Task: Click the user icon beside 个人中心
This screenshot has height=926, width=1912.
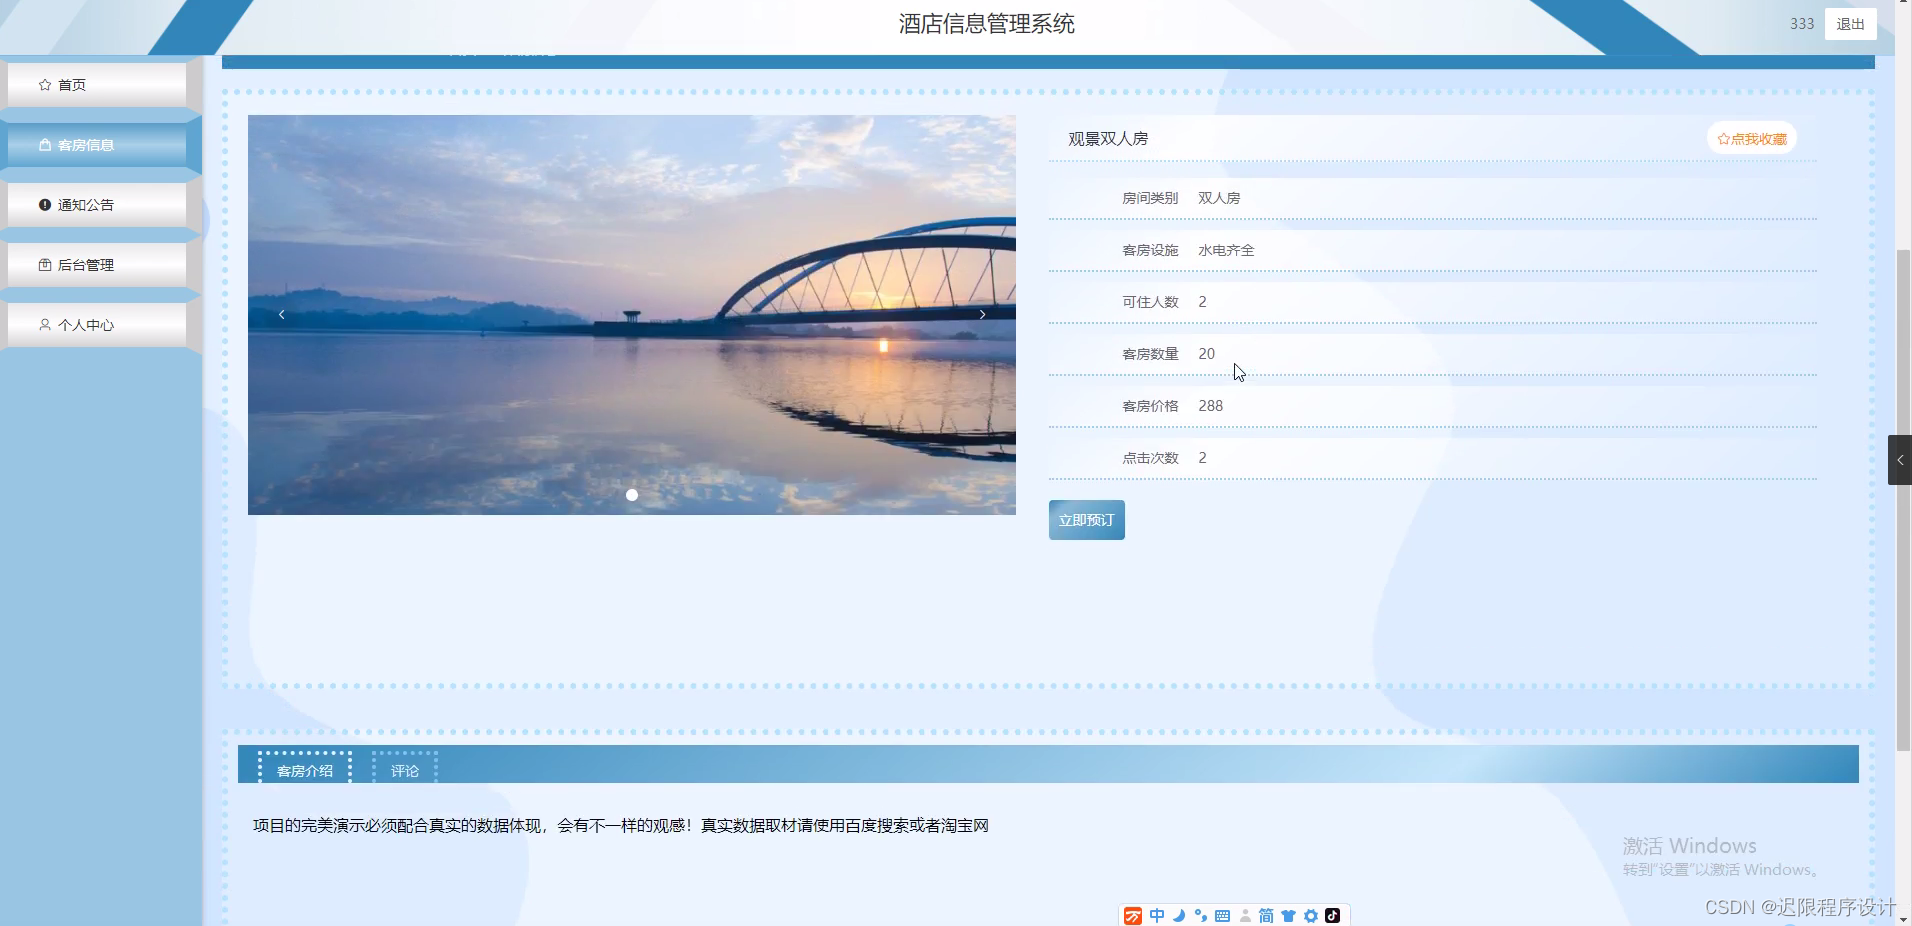Action: [x=45, y=325]
